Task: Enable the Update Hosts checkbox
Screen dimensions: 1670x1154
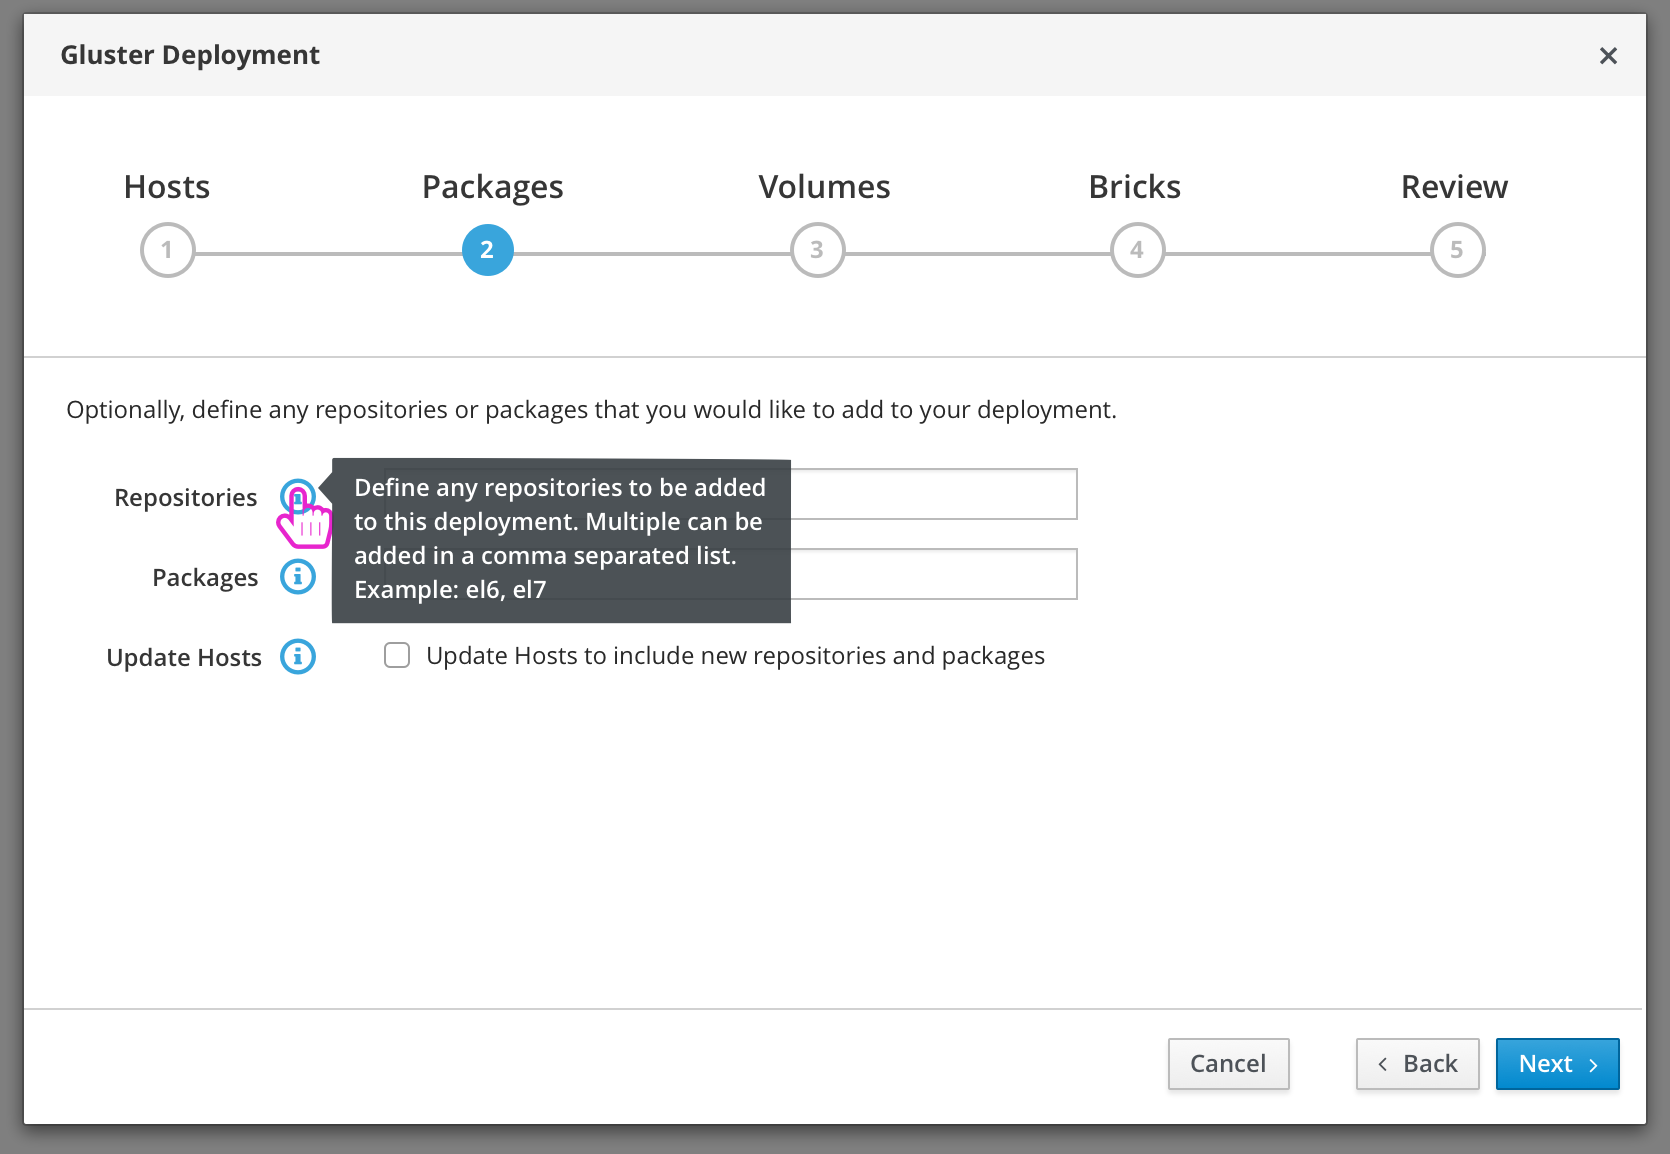Action: [397, 656]
